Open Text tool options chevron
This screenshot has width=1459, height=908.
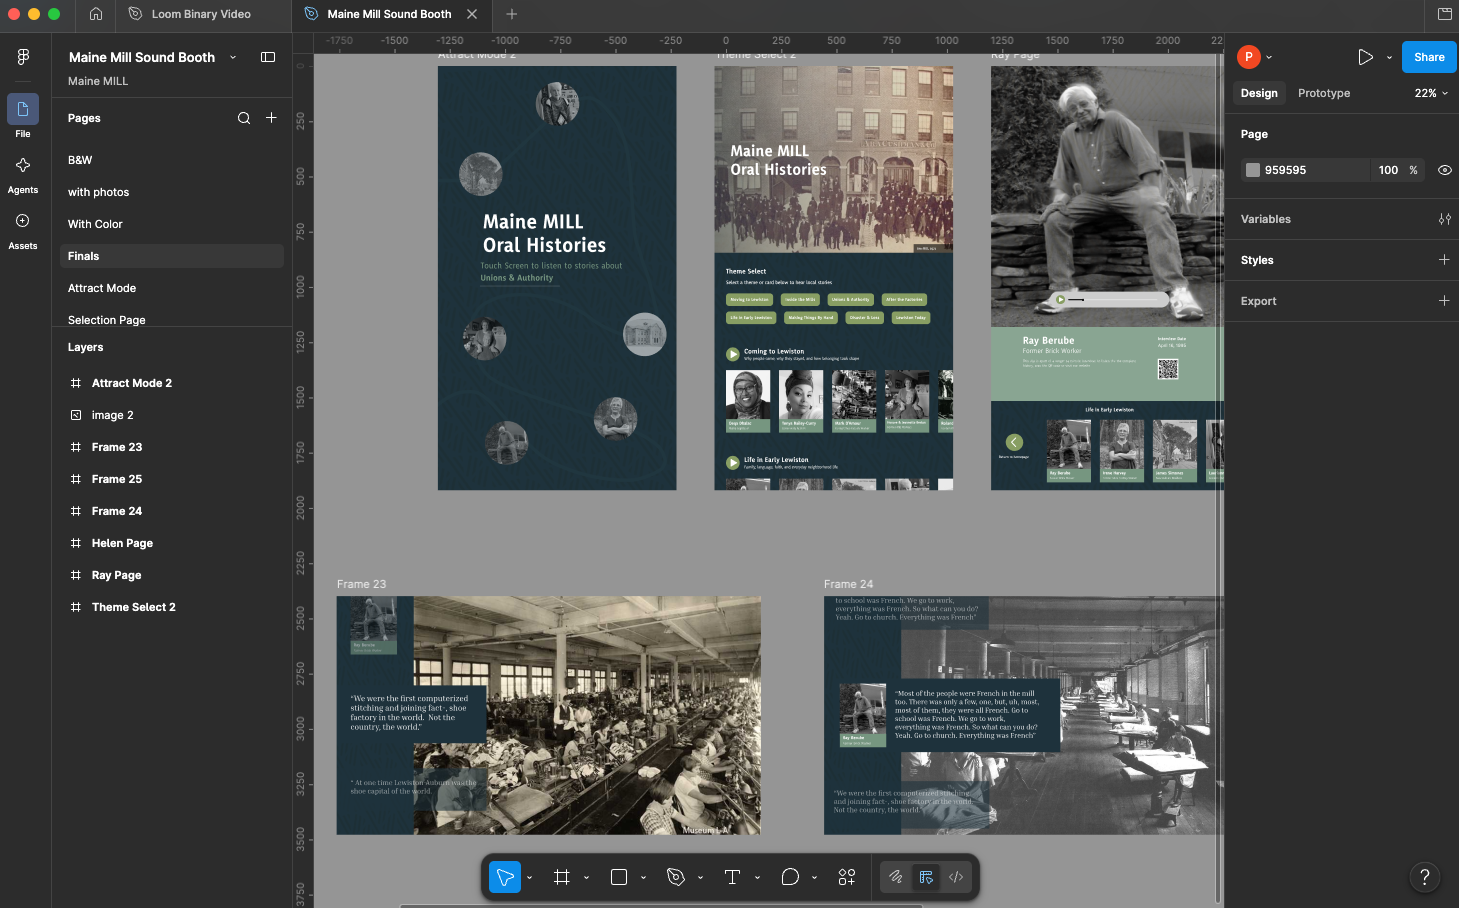(x=757, y=877)
